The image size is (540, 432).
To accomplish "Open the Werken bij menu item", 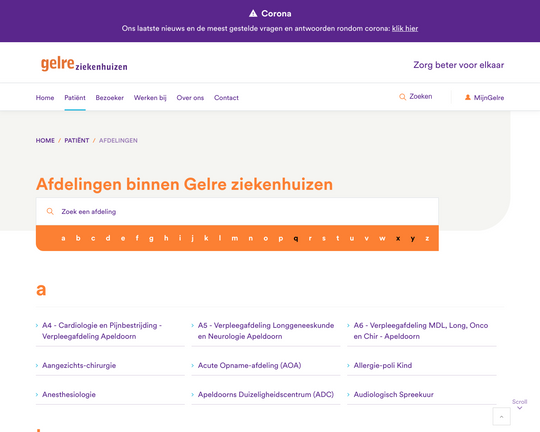I will [150, 98].
